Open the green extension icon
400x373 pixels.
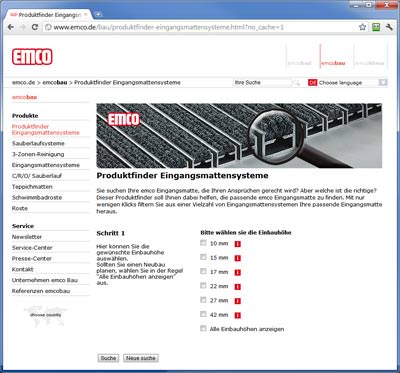pyautogui.click(x=376, y=27)
